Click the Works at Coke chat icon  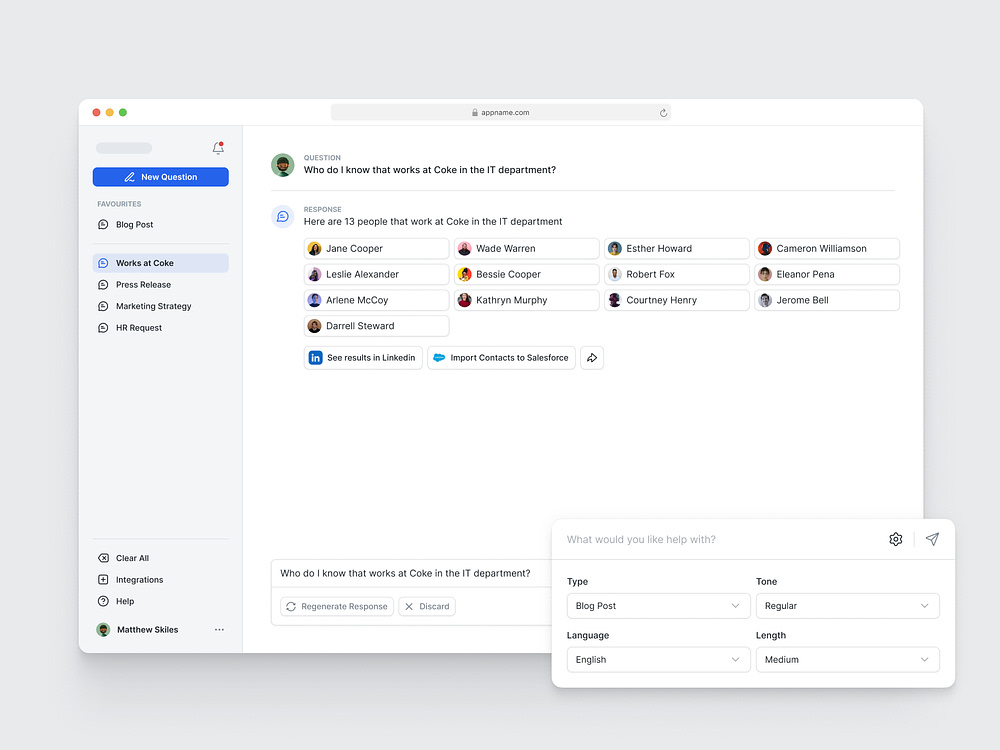point(103,263)
